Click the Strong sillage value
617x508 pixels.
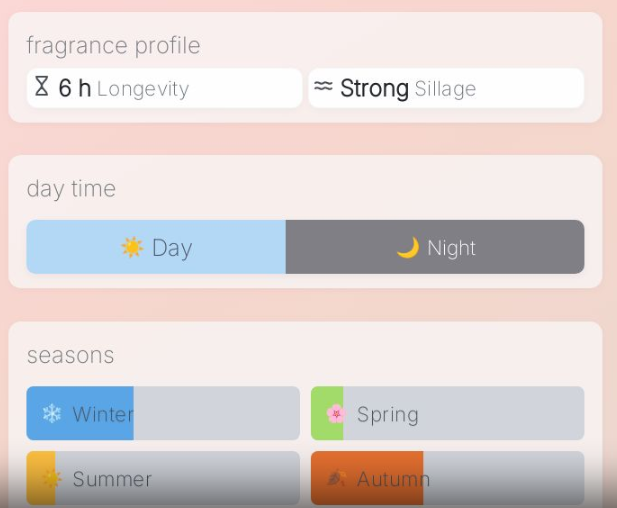coord(374,88)
